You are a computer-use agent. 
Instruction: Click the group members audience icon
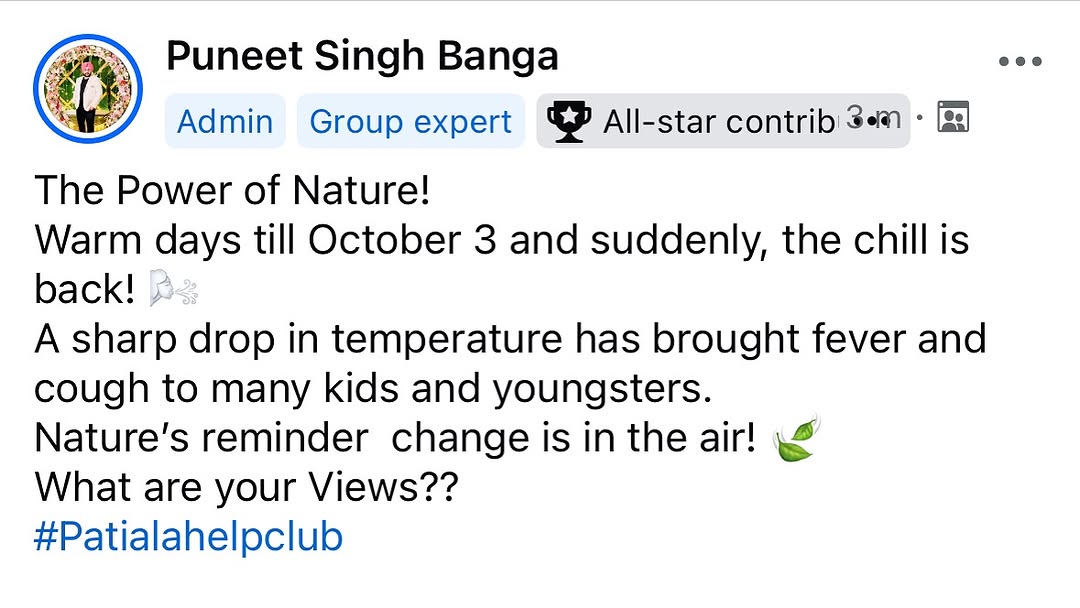point(953,118)
